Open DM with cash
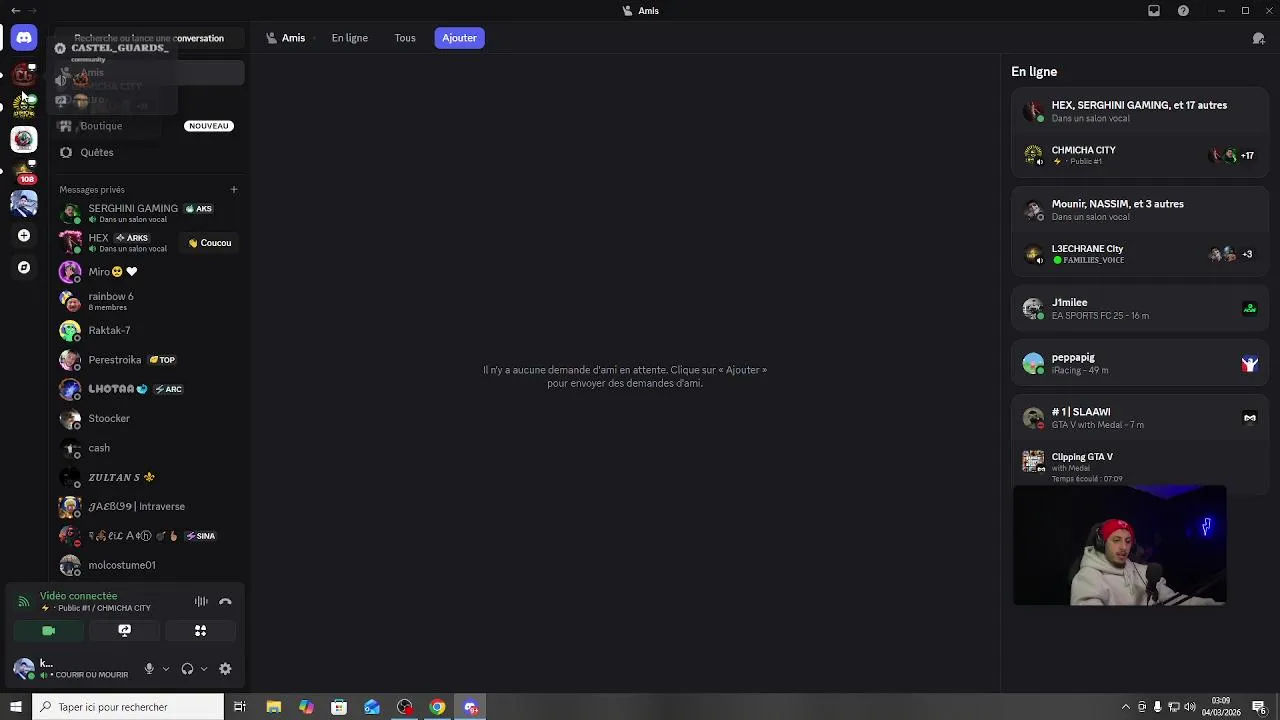1280x720 pixels. 150,448
